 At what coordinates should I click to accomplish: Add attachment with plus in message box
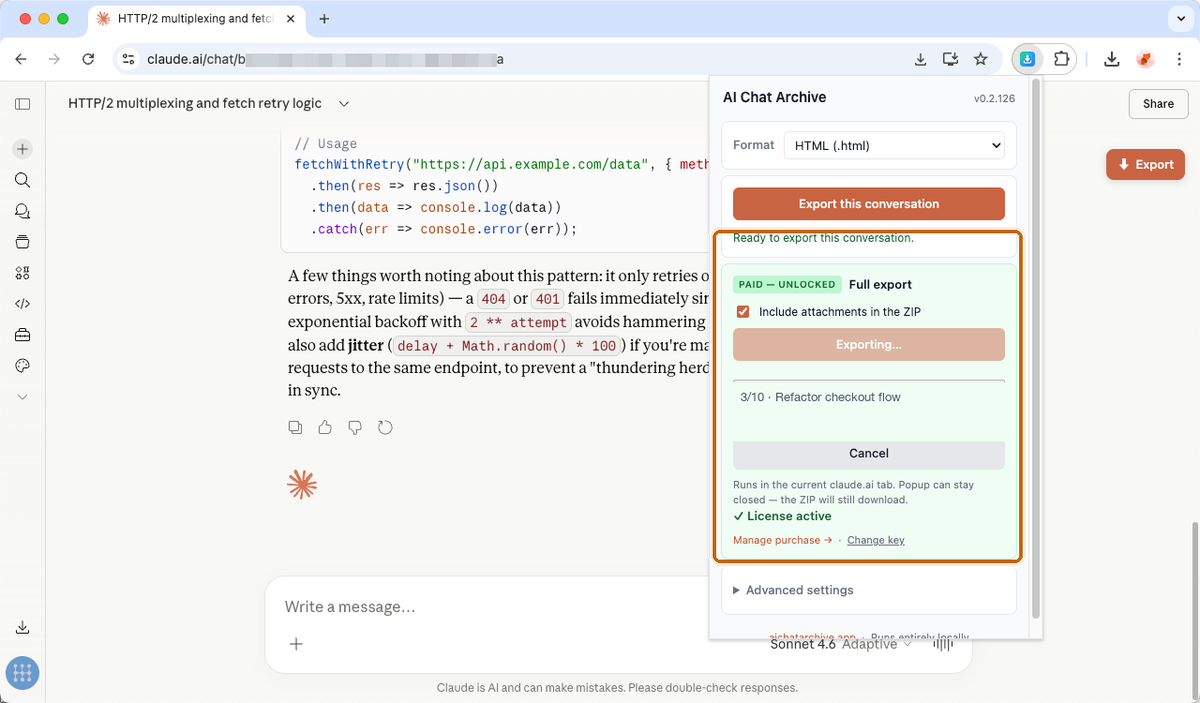pyautogui.click(x=296, y=644)
